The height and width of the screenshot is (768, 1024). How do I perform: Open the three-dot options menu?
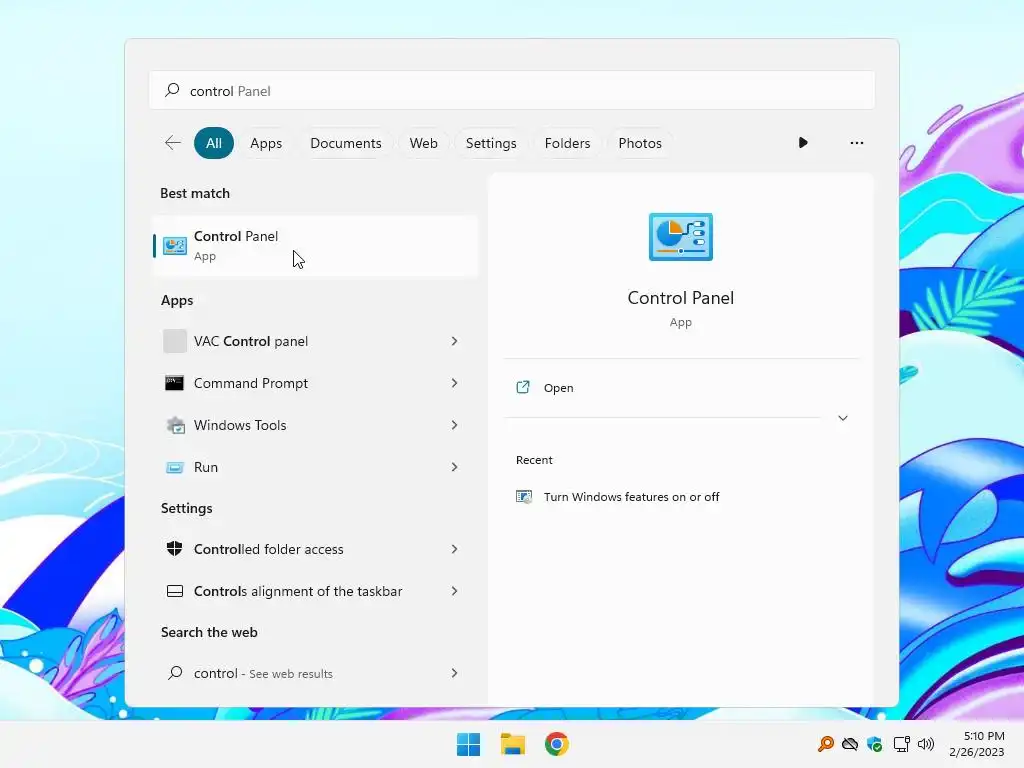[x=856, y=142]
